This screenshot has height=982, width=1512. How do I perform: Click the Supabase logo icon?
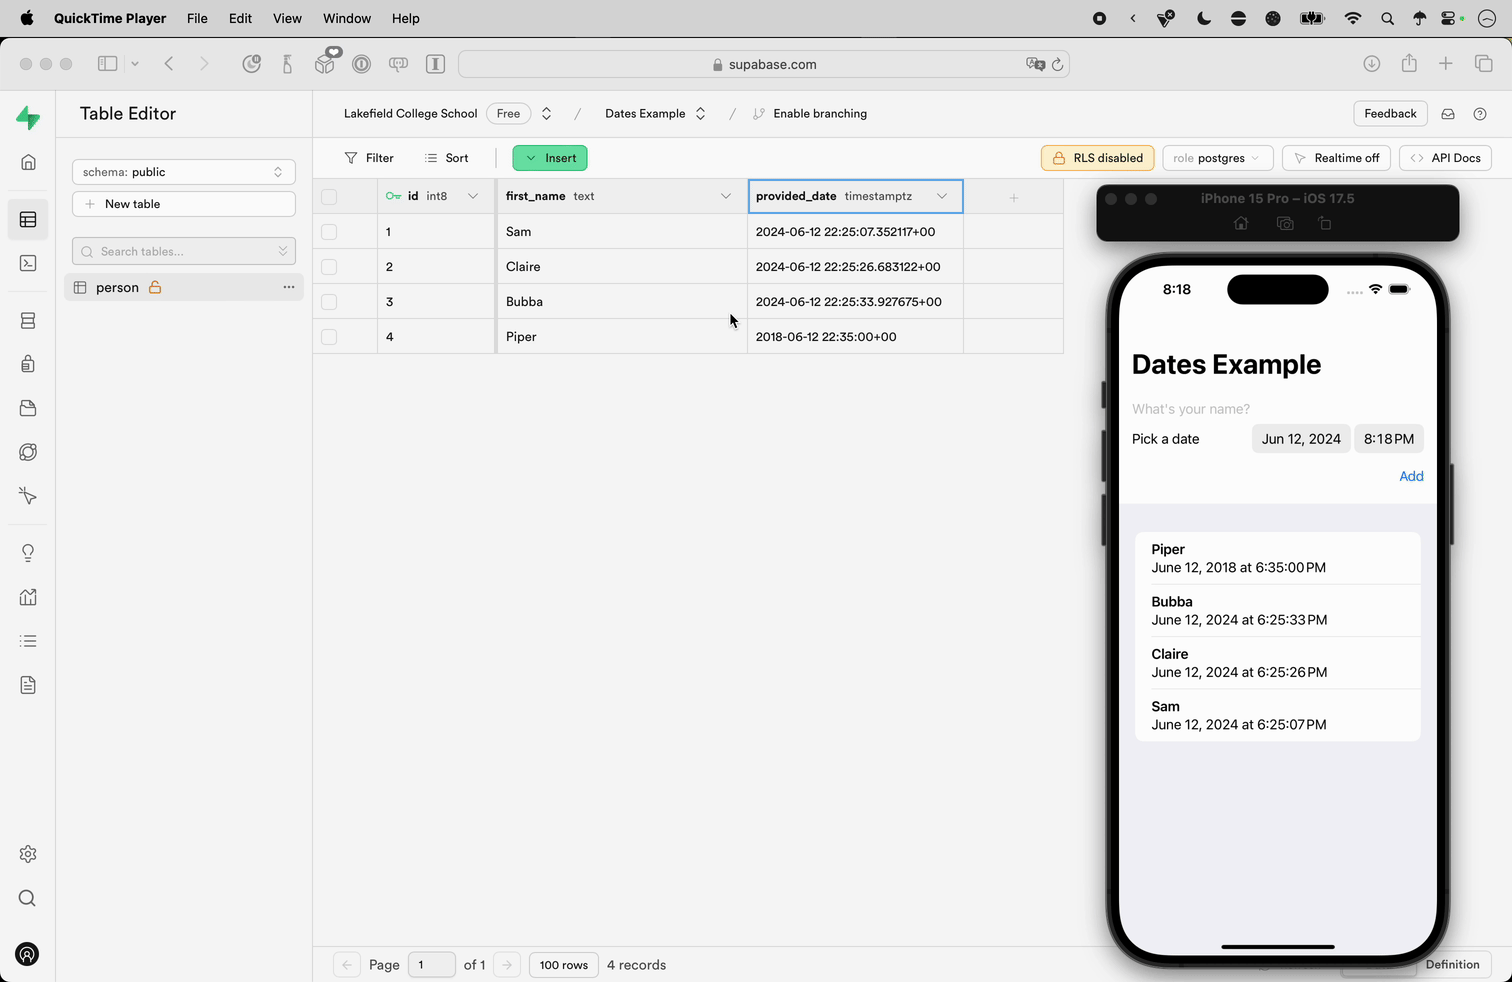(x=28, y=118)
